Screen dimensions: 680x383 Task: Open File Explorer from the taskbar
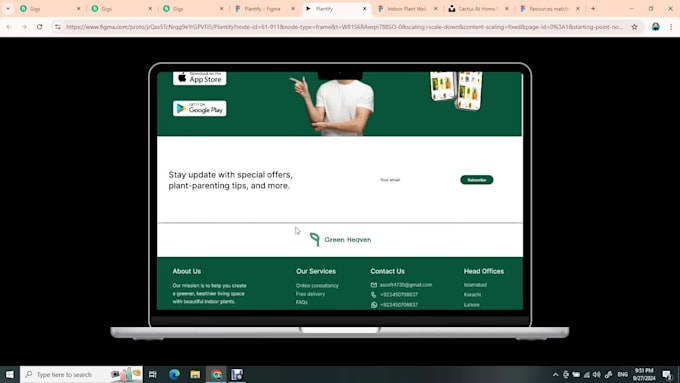(x=195, y=374)
